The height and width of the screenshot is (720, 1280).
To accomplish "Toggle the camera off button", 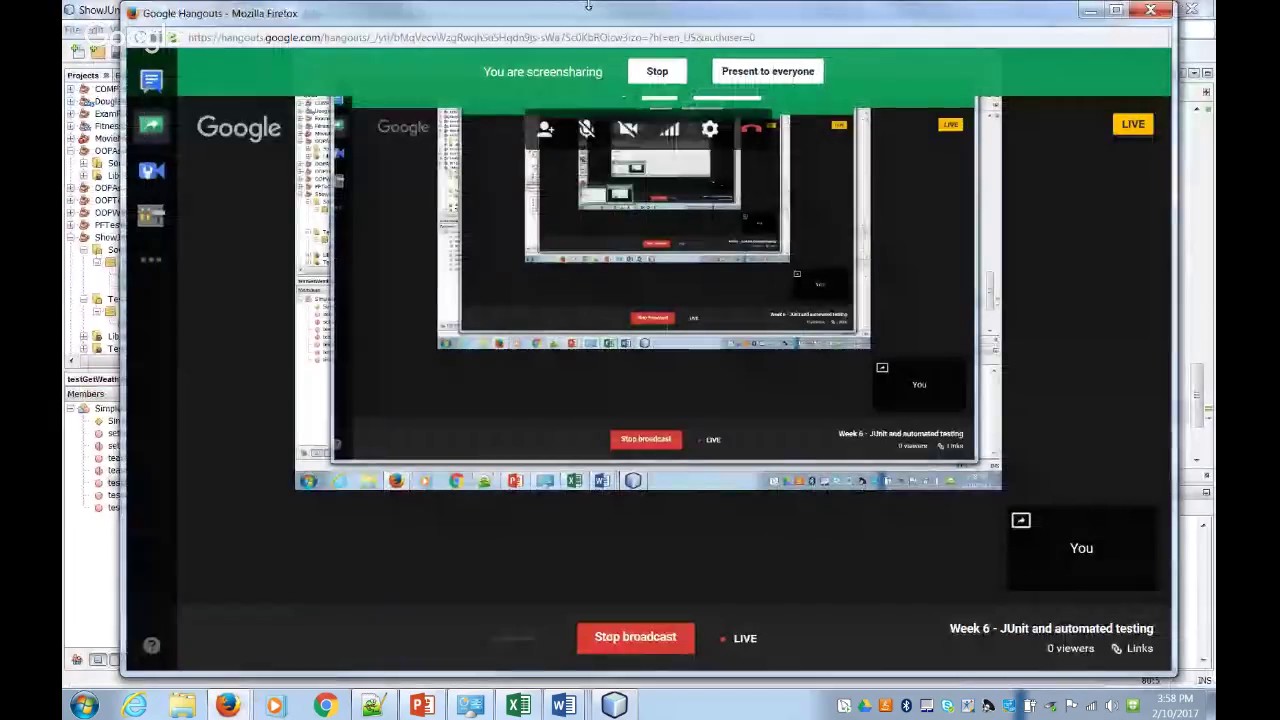I will (x=628, y=129).
